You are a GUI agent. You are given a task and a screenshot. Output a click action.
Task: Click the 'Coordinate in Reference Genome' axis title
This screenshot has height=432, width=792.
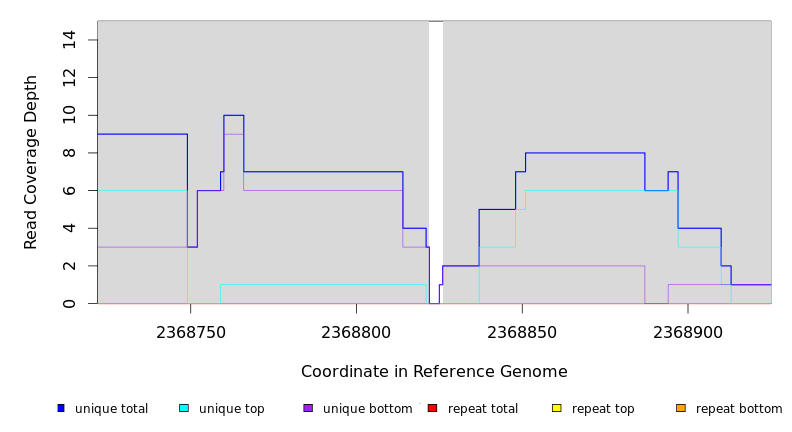pyautogui.click(x=434, y=372)
